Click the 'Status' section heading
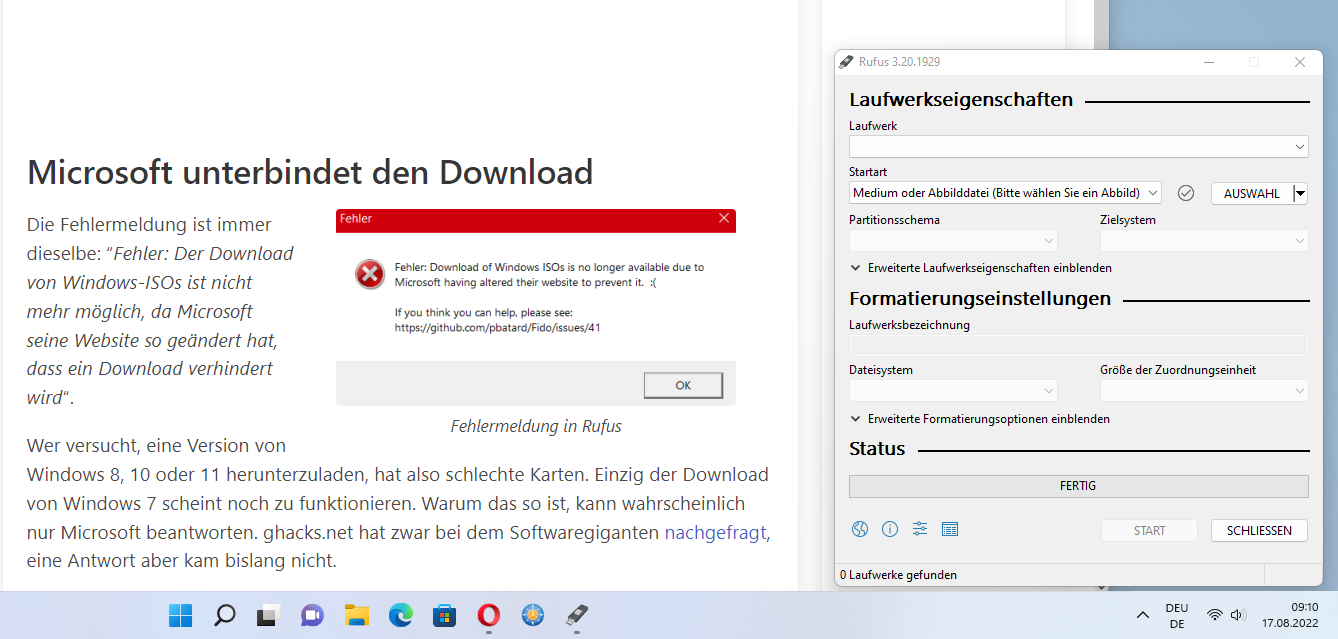The width and height of the screenshot is (1338, 639). 877,449
